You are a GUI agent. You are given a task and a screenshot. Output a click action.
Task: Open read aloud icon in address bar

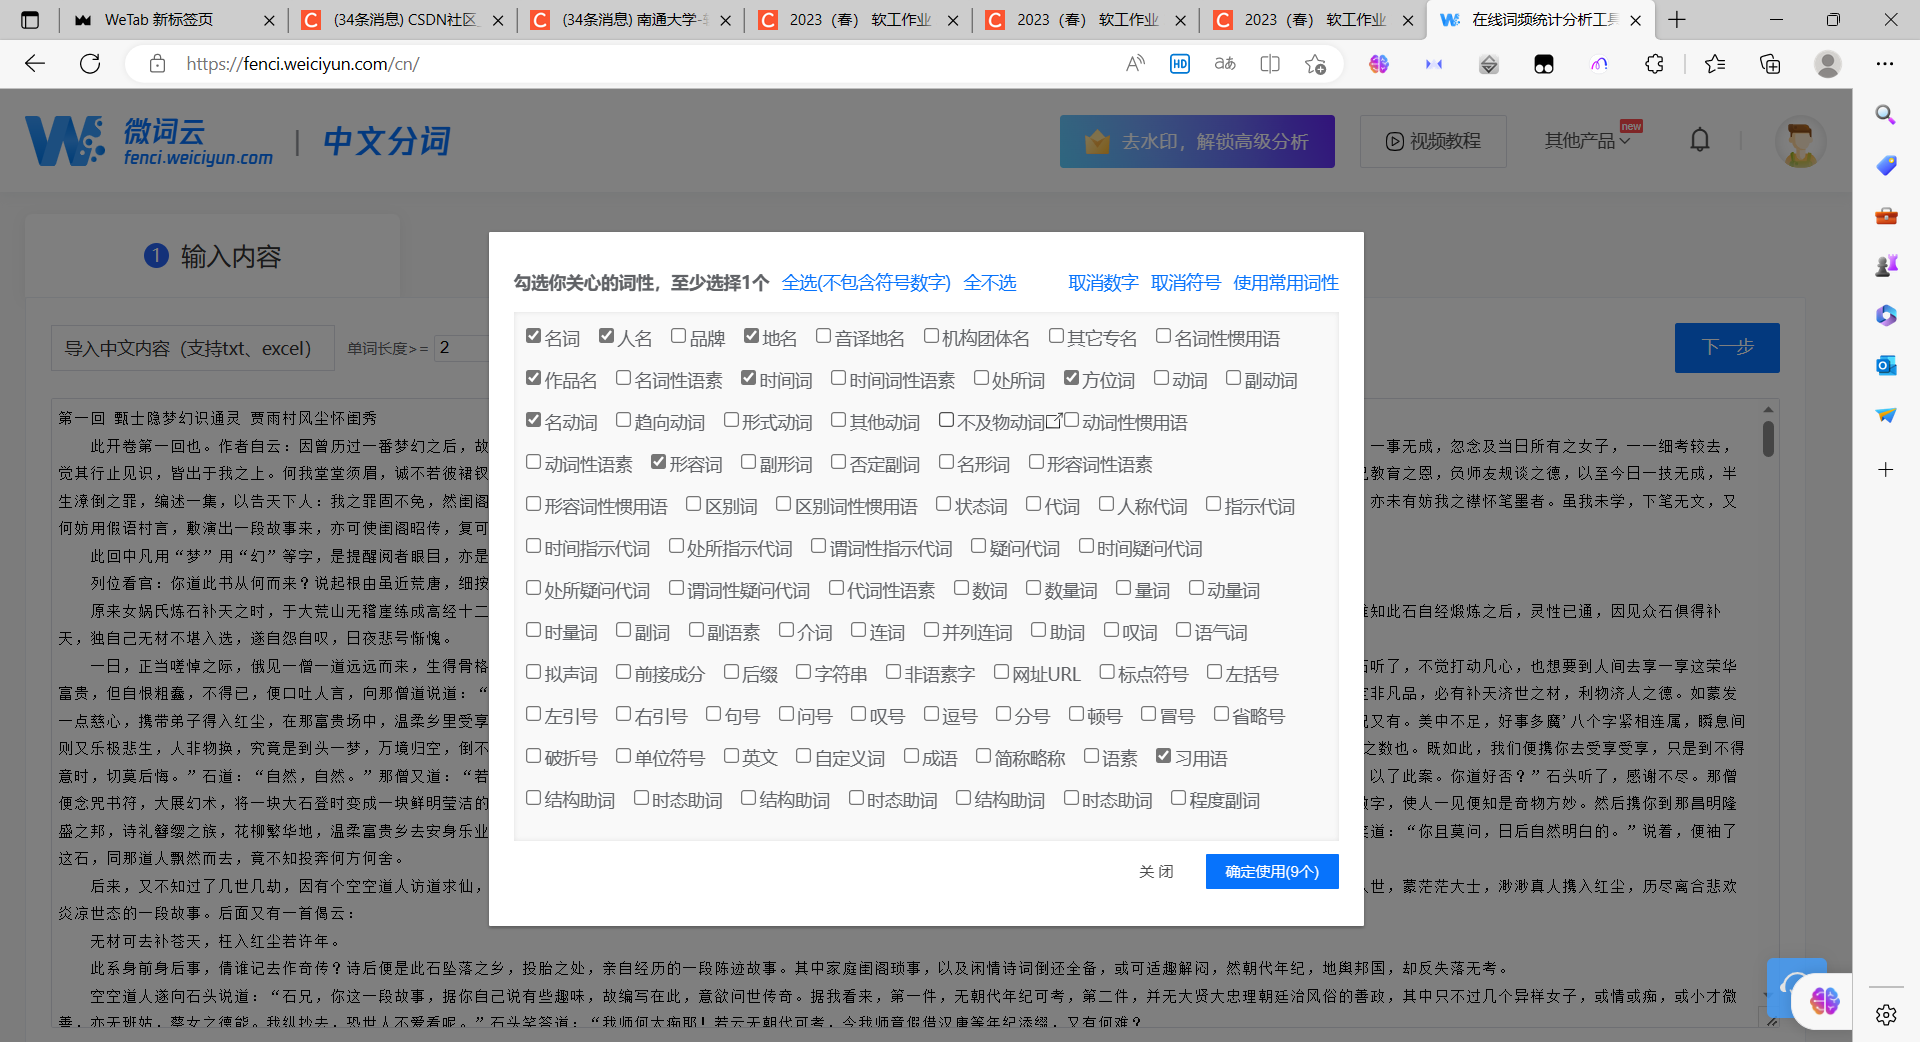click(x=1135, y=64)
